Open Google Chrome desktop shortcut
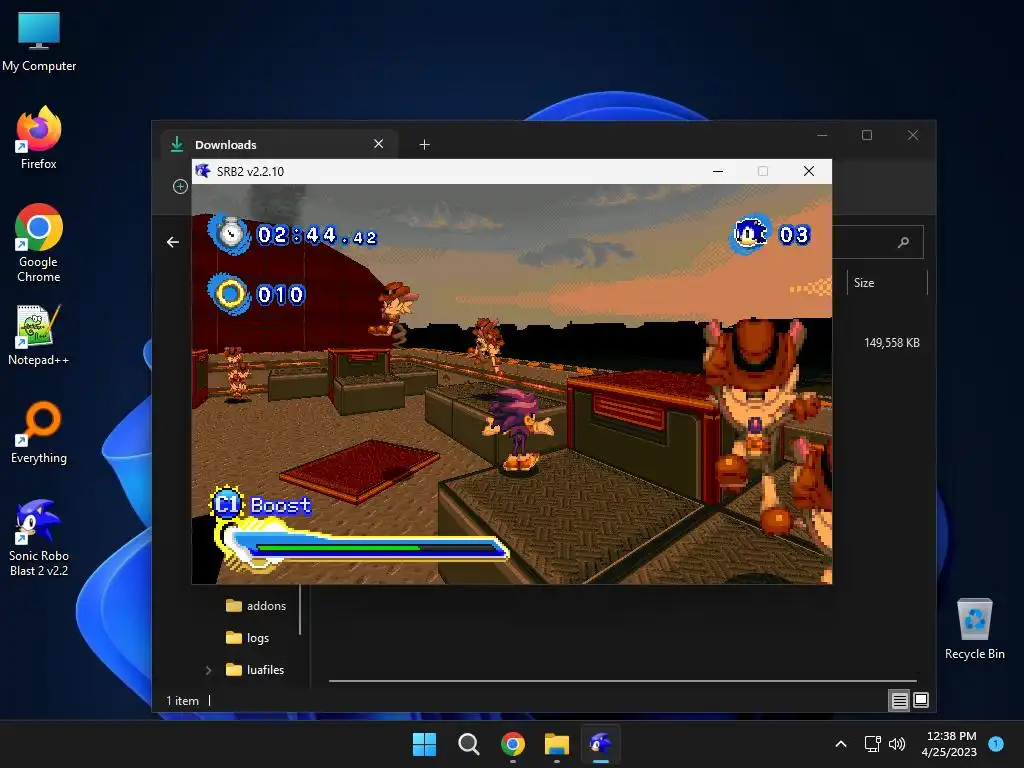Viewport: 1024px width, 768px height. click(39, 243)
